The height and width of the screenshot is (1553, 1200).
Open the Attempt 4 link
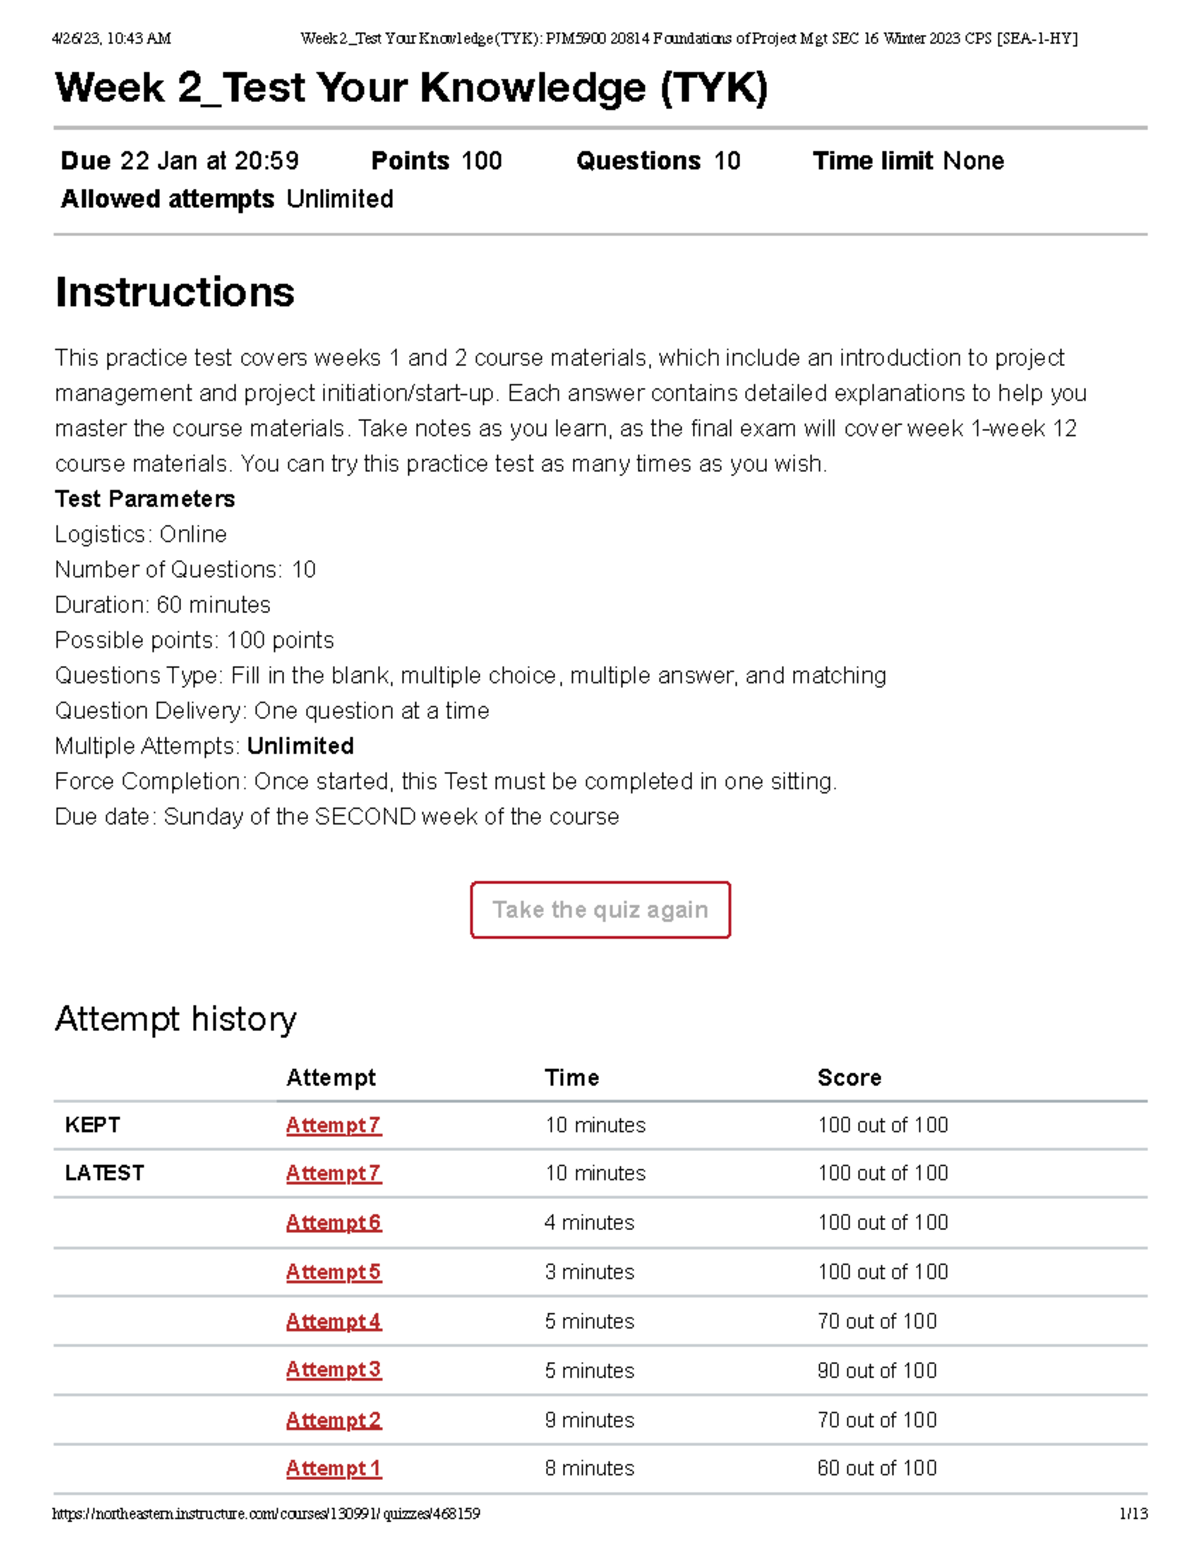click(x=333, y=1321)
